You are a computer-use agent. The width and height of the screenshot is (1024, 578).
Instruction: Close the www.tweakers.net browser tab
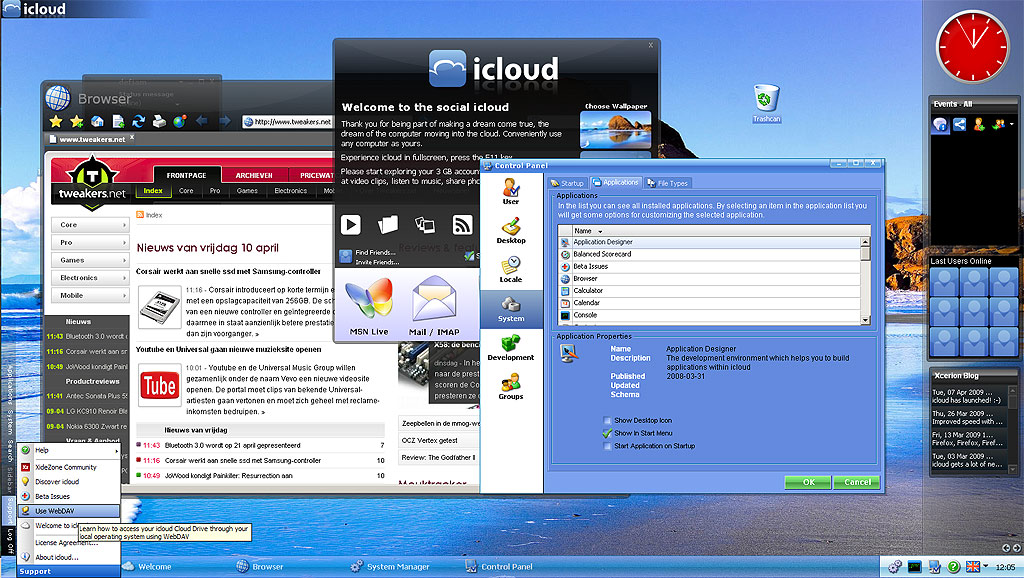pyautogui.click(x=132, y=137)
